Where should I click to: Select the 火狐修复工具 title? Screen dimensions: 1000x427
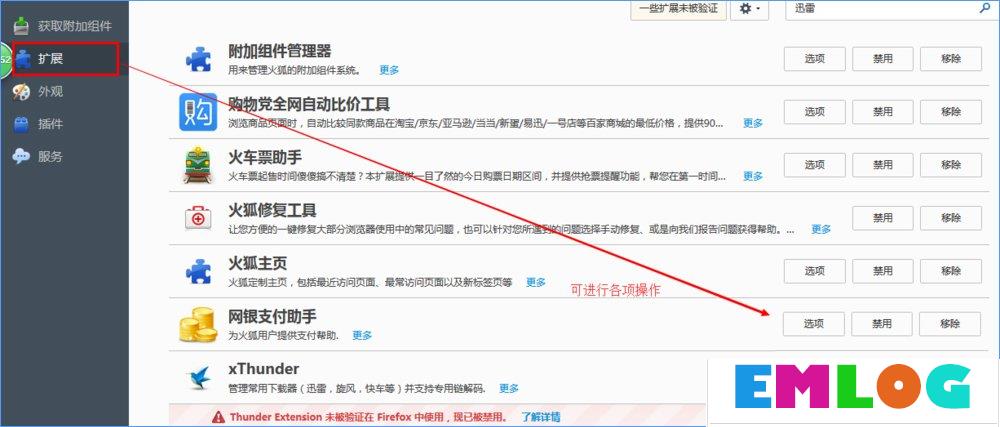point(272,210)
